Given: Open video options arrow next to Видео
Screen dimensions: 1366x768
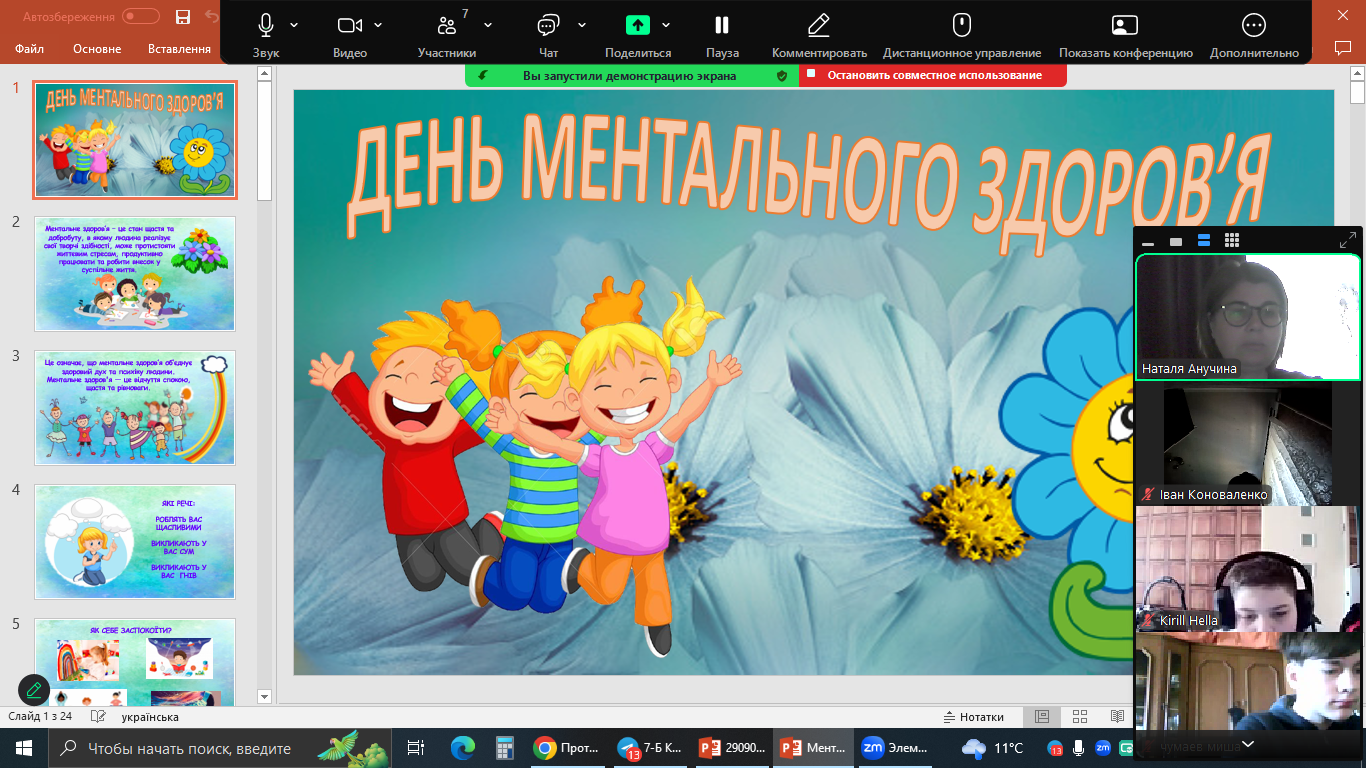Looking at the screenshot, I should click(x=378, y=24).
